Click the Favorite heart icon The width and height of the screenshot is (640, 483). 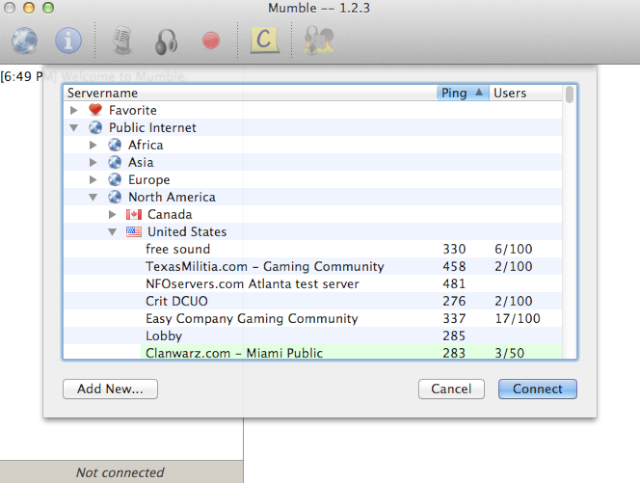[x=95, y=110]
